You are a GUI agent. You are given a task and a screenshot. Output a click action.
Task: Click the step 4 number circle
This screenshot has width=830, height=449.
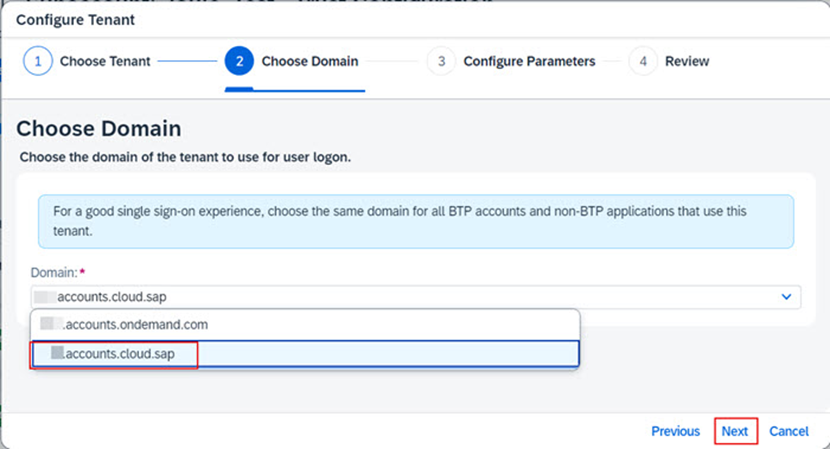click(x=643, y=61)
